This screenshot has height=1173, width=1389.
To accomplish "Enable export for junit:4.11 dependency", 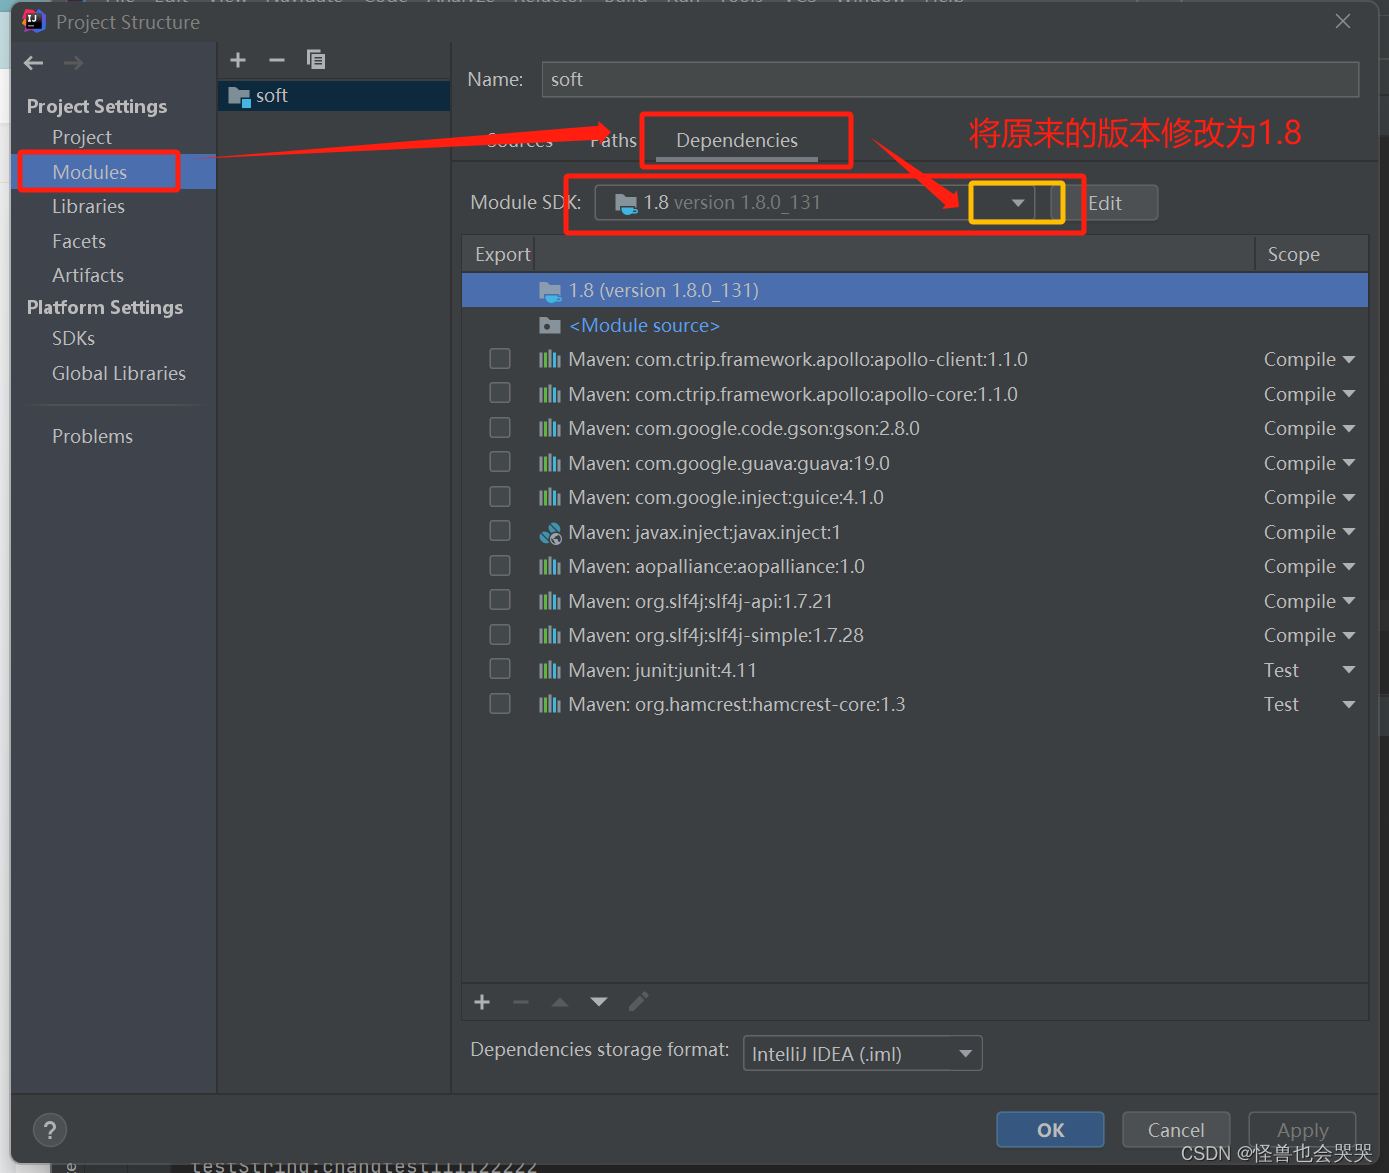I will (500, 668).
